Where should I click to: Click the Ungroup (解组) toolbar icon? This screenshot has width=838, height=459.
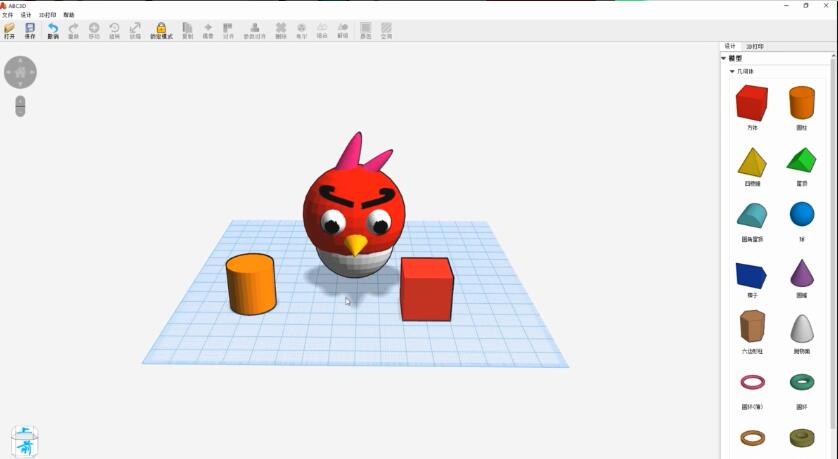pos(343,28)
